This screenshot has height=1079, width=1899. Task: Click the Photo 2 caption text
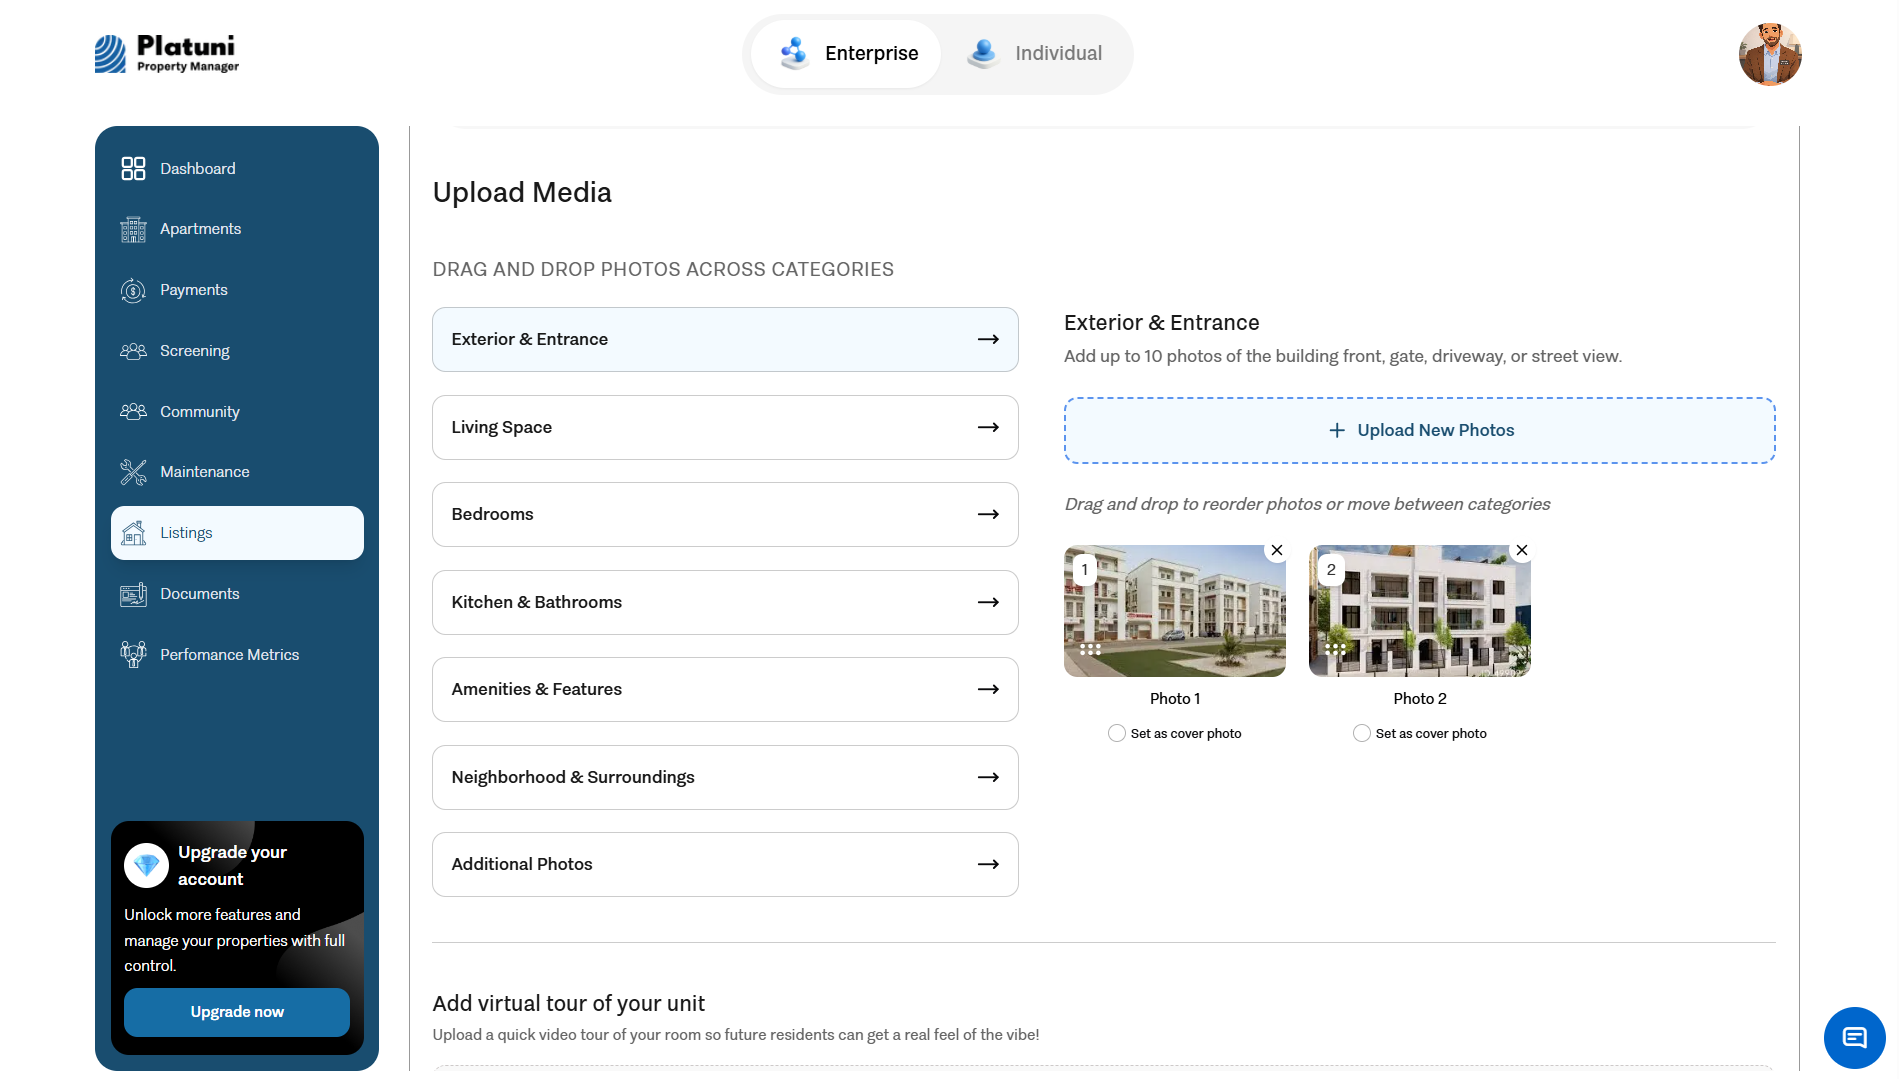pos(1420,698)
